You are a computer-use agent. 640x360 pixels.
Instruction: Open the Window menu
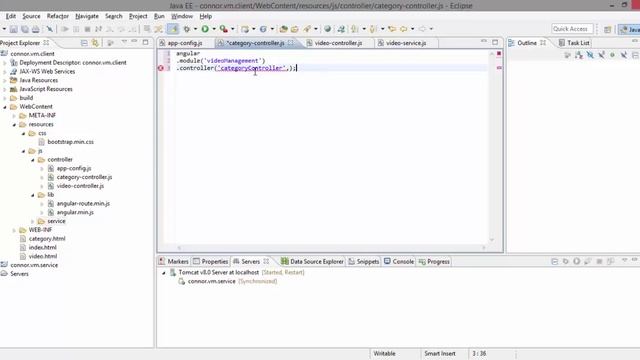point(182,16)
